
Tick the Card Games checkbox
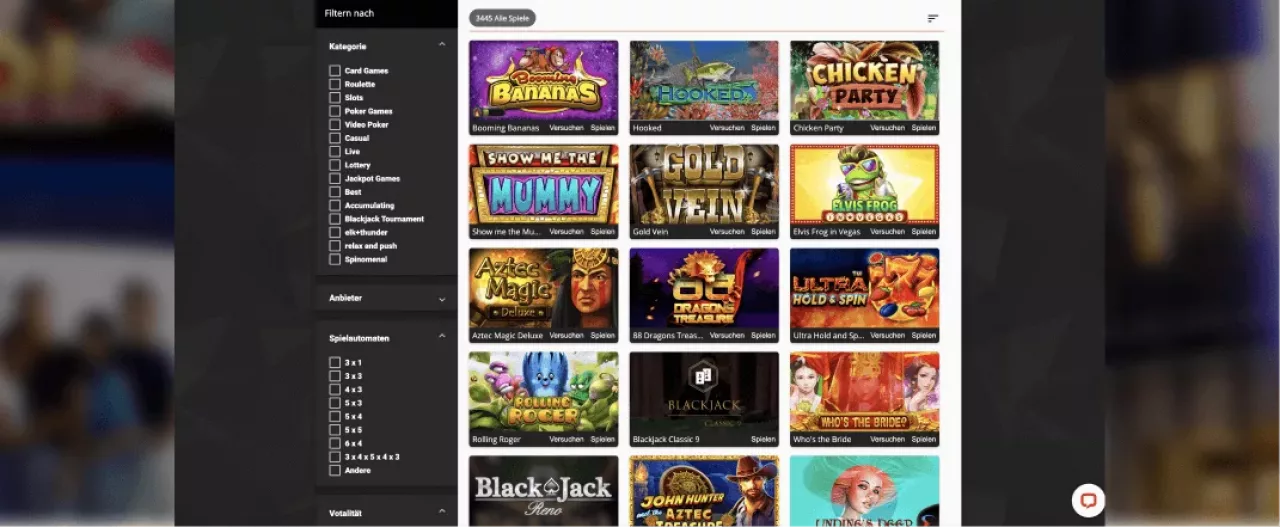coord(335,71)
